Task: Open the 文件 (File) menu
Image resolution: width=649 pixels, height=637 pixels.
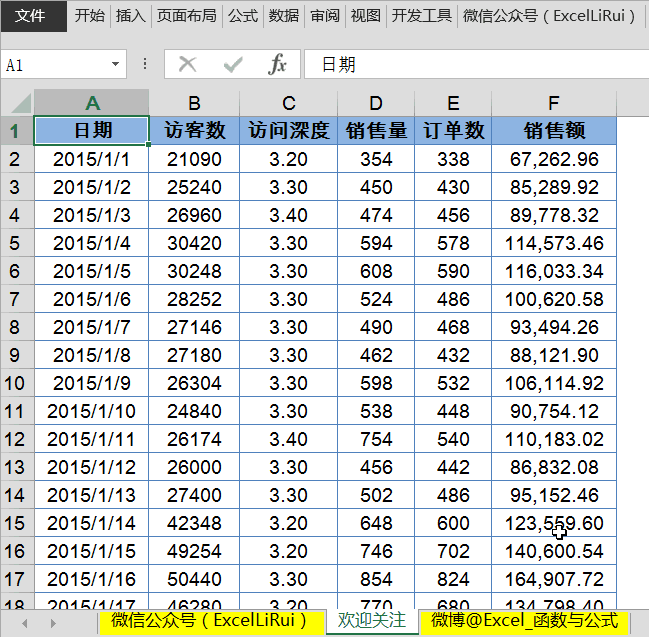Action: (x=33, y=16)
